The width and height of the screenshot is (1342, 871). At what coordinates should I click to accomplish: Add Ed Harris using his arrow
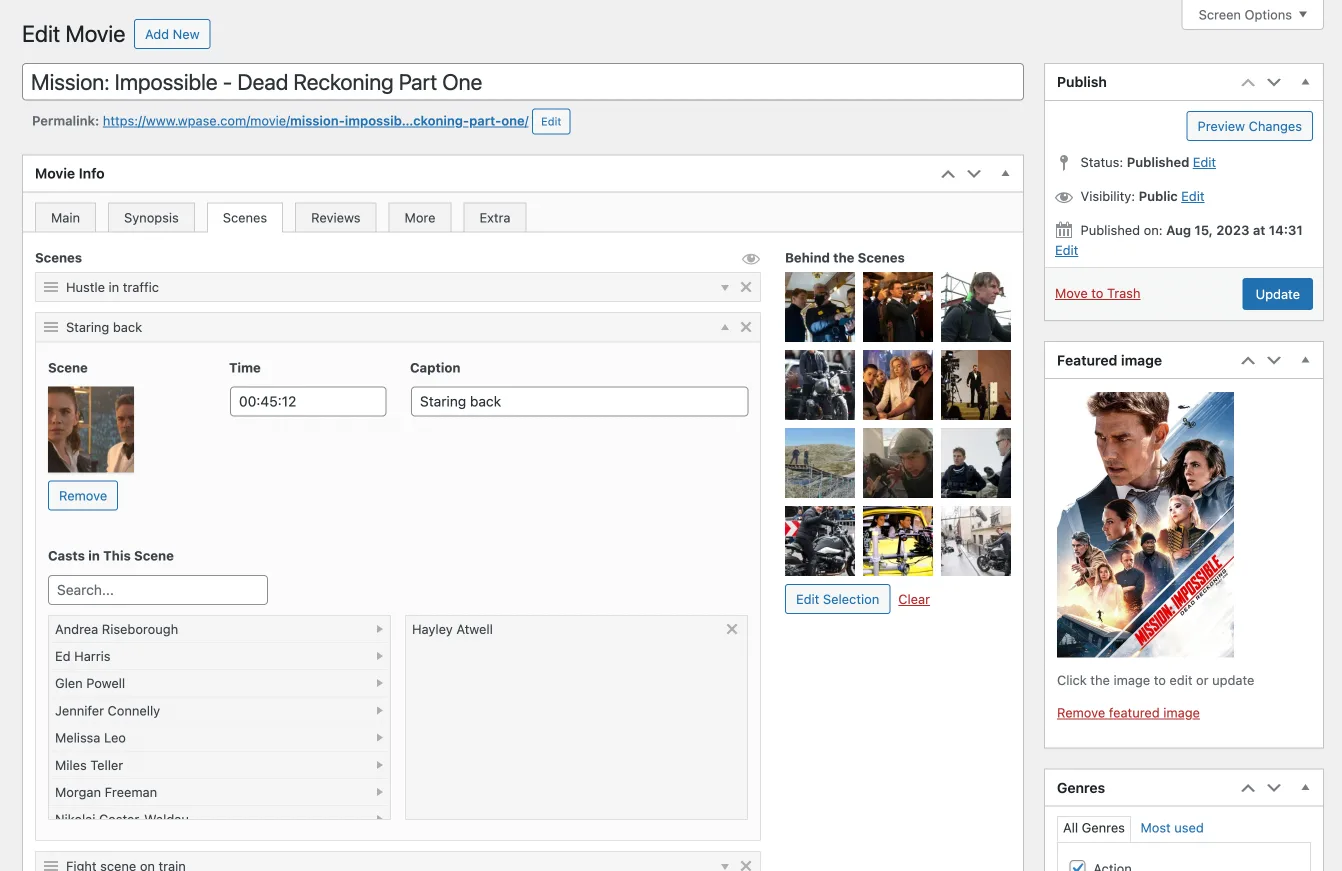click(x=379, y=656)
